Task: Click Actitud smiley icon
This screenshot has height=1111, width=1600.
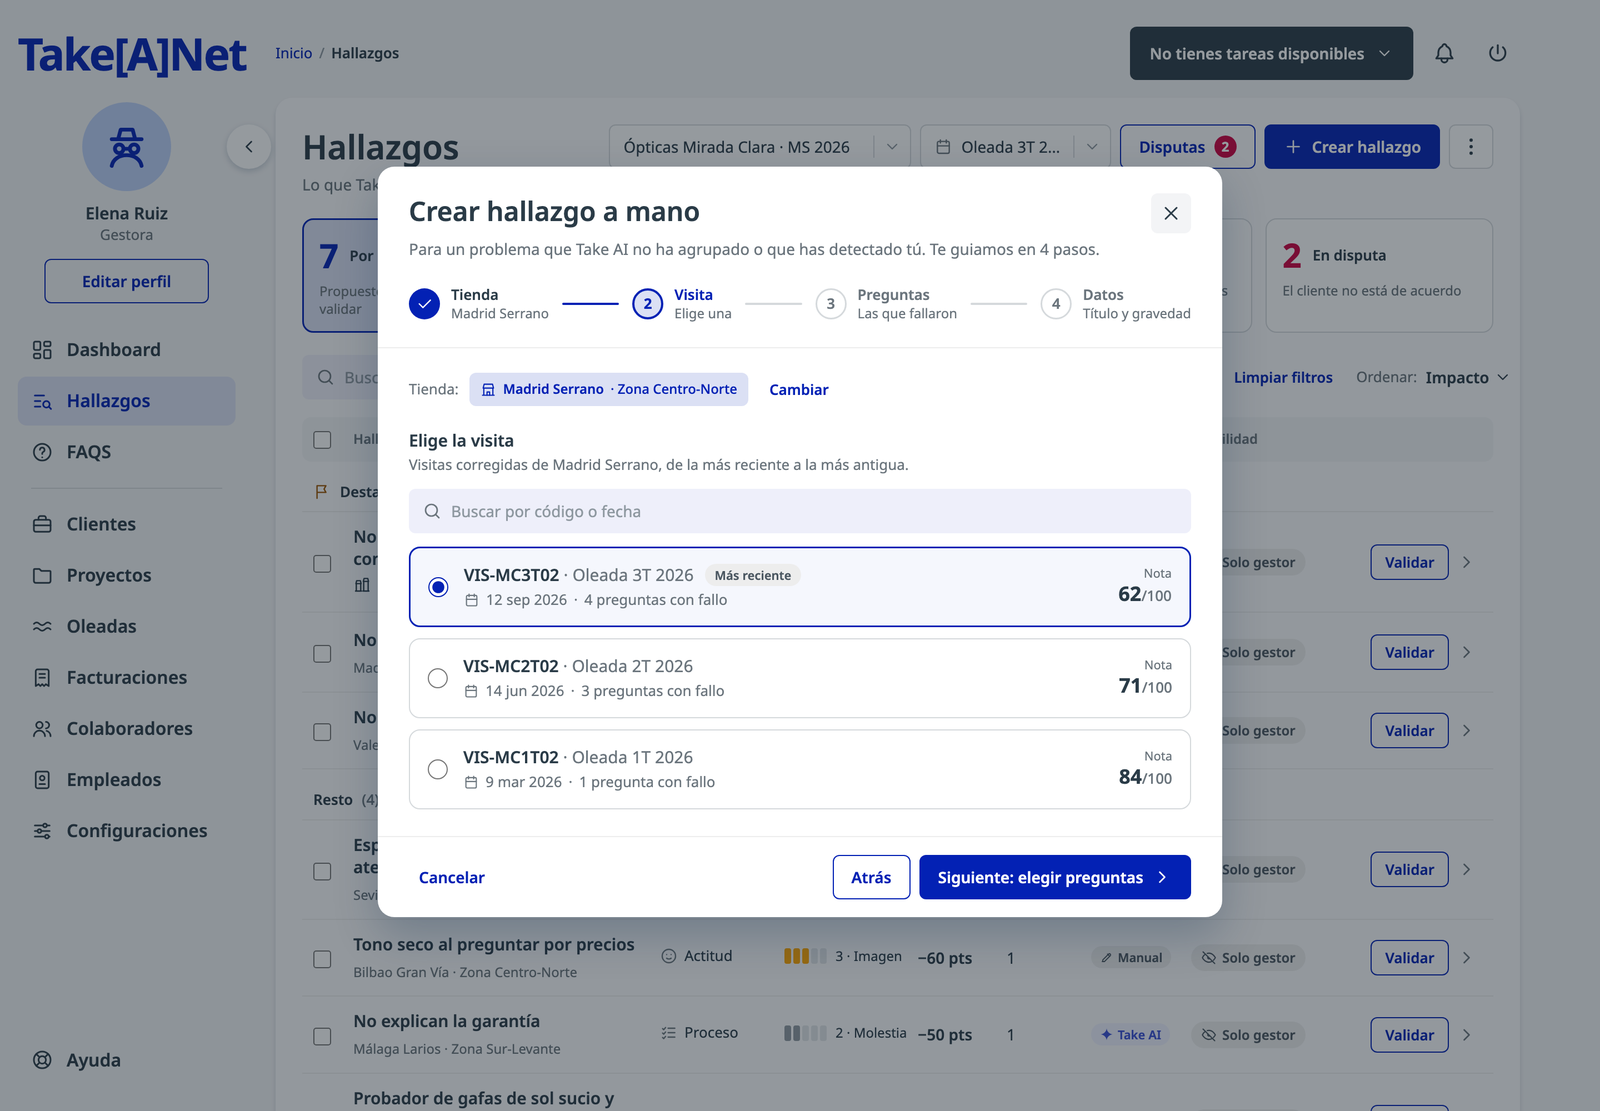Action: [669, 956]
